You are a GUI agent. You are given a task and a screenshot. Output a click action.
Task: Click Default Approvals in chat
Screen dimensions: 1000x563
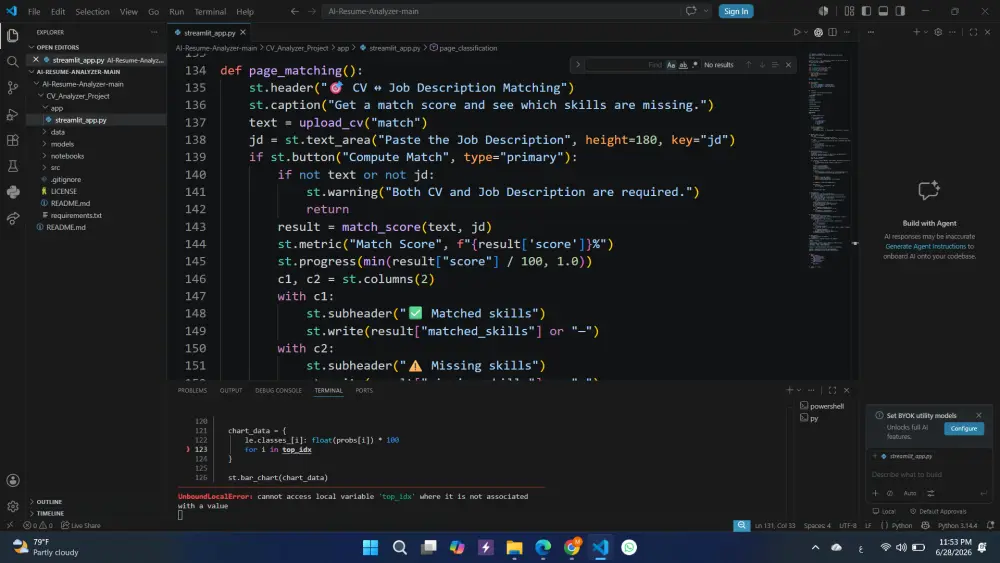tap(938, 511)
